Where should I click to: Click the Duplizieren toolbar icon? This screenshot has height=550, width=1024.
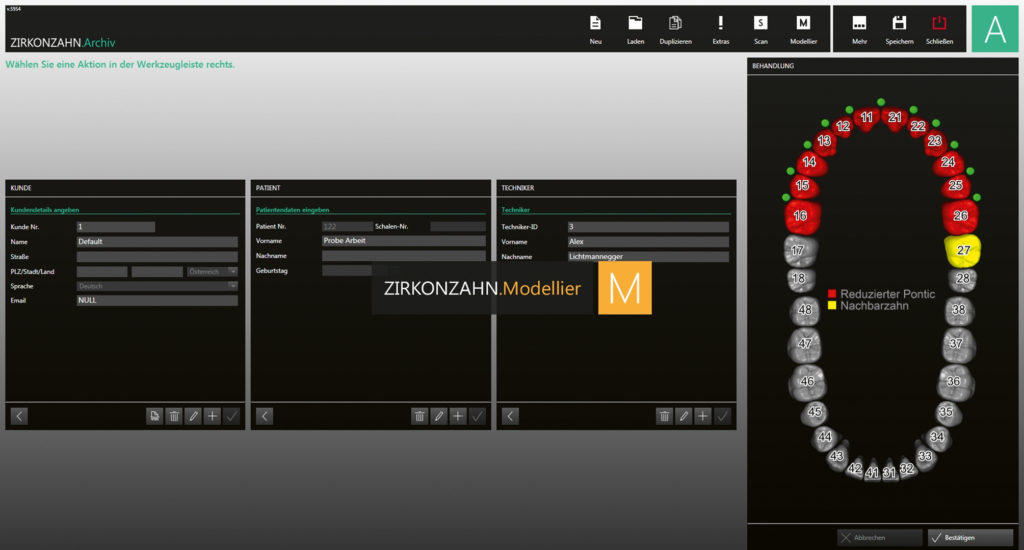pyautogui.click(x=675, y=23)
